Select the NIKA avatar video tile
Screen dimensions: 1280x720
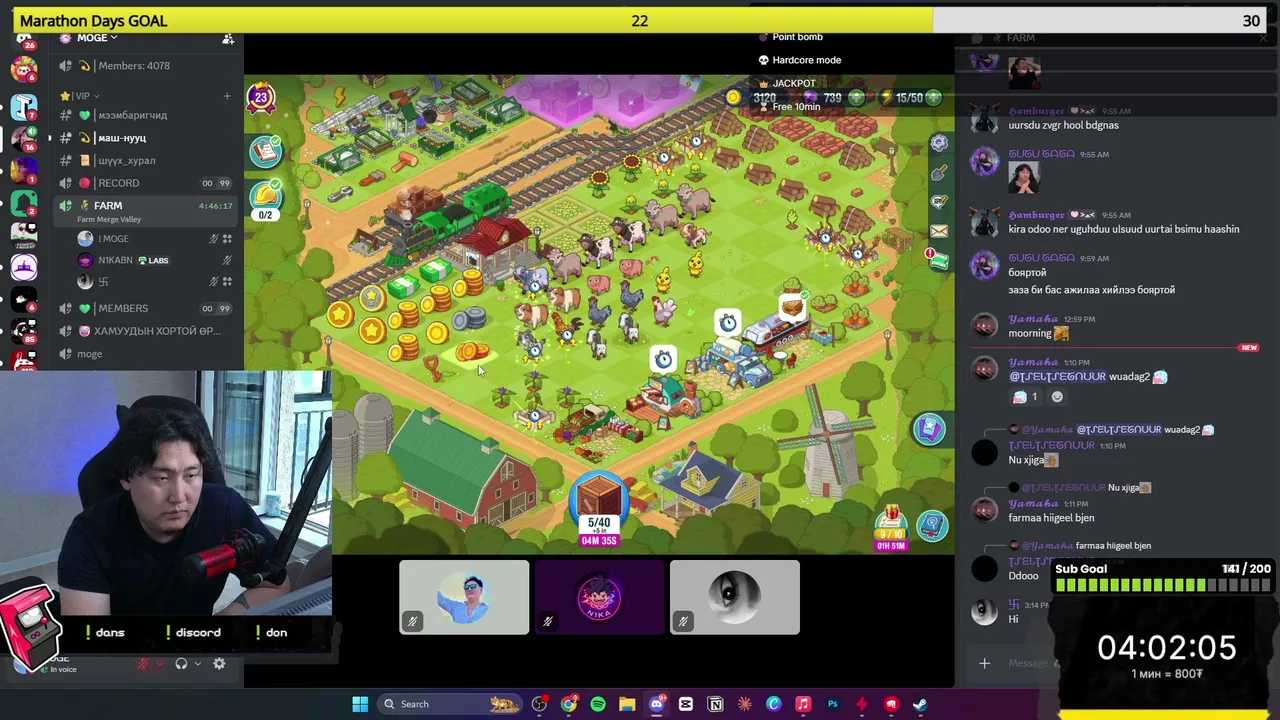click(599, 597)
